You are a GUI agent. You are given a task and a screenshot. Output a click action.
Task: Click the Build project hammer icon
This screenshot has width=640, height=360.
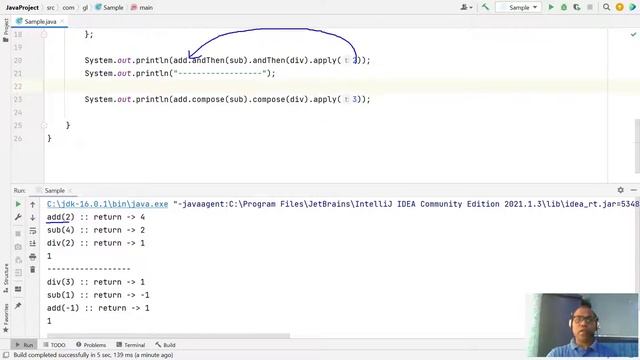click(x=485, y=7)
